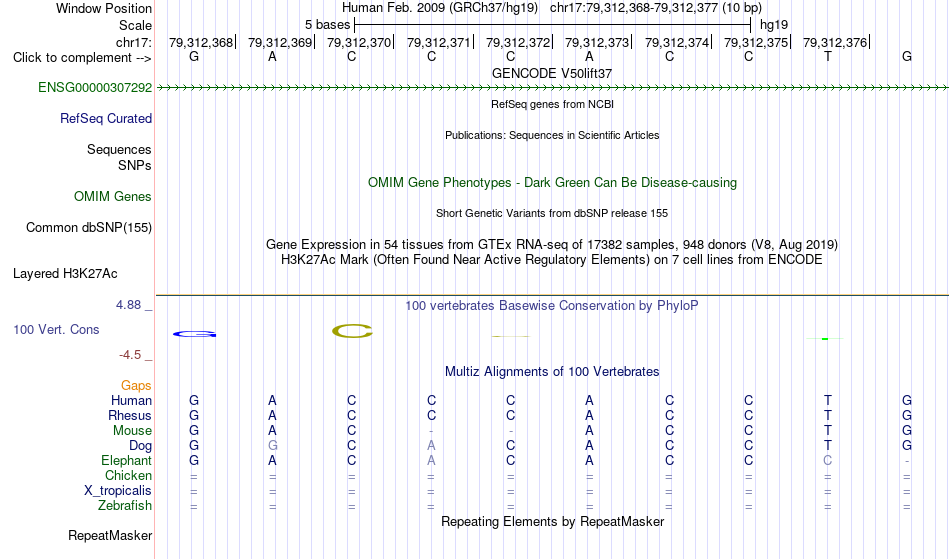Click the OMIM Gene Phenotypes title

[x=552, y=182]
